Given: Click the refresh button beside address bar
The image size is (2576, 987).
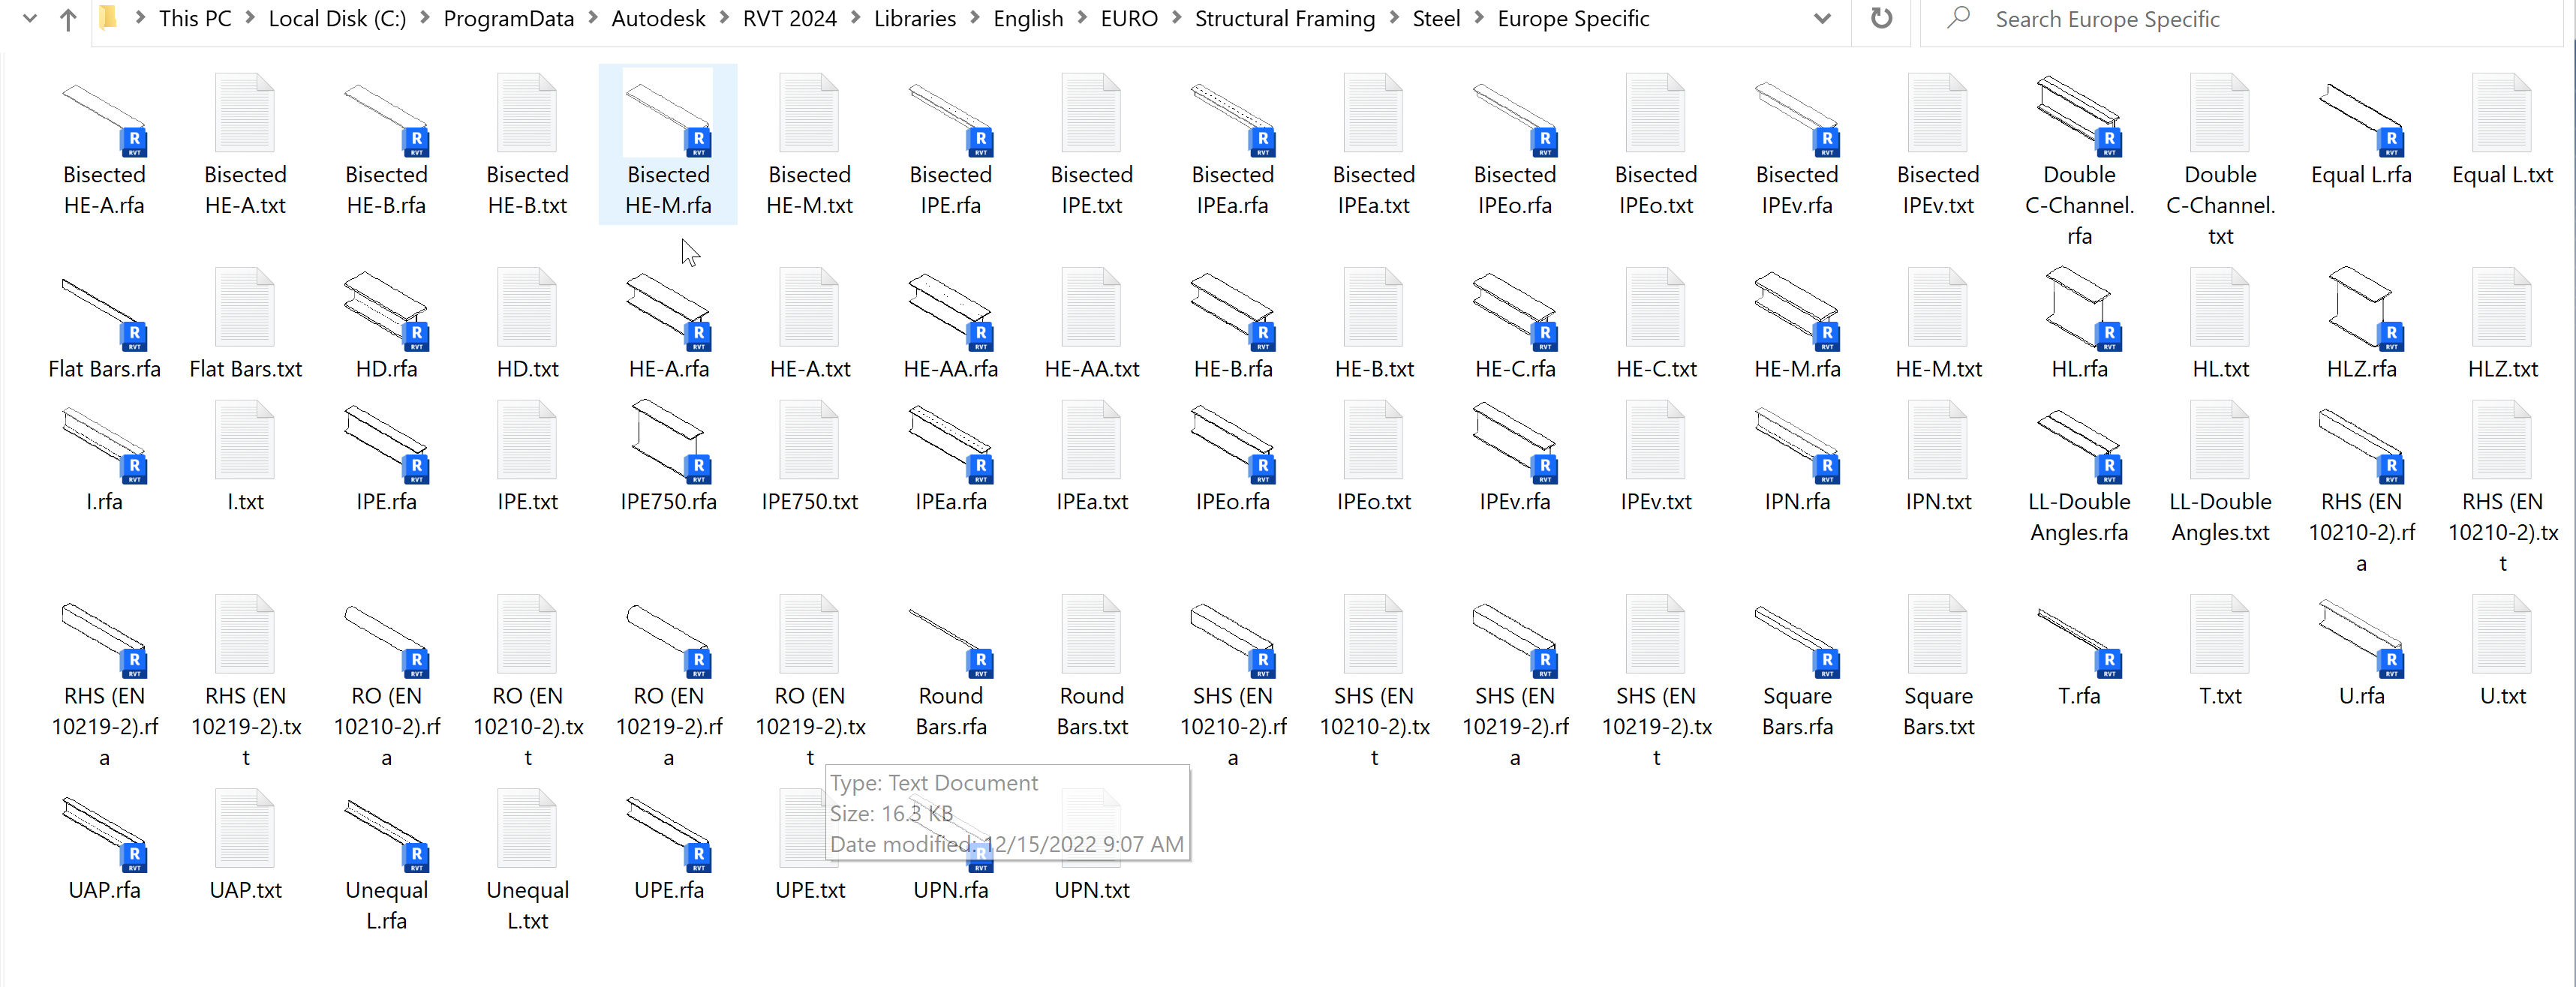Looking at the screenshot, I should 1881,19.
